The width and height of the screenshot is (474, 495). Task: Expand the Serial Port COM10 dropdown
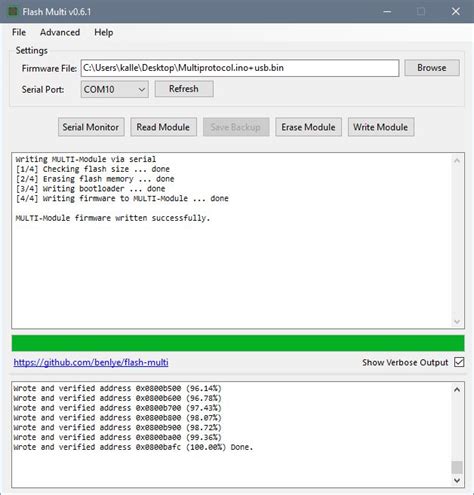click(x=114, y=89)
